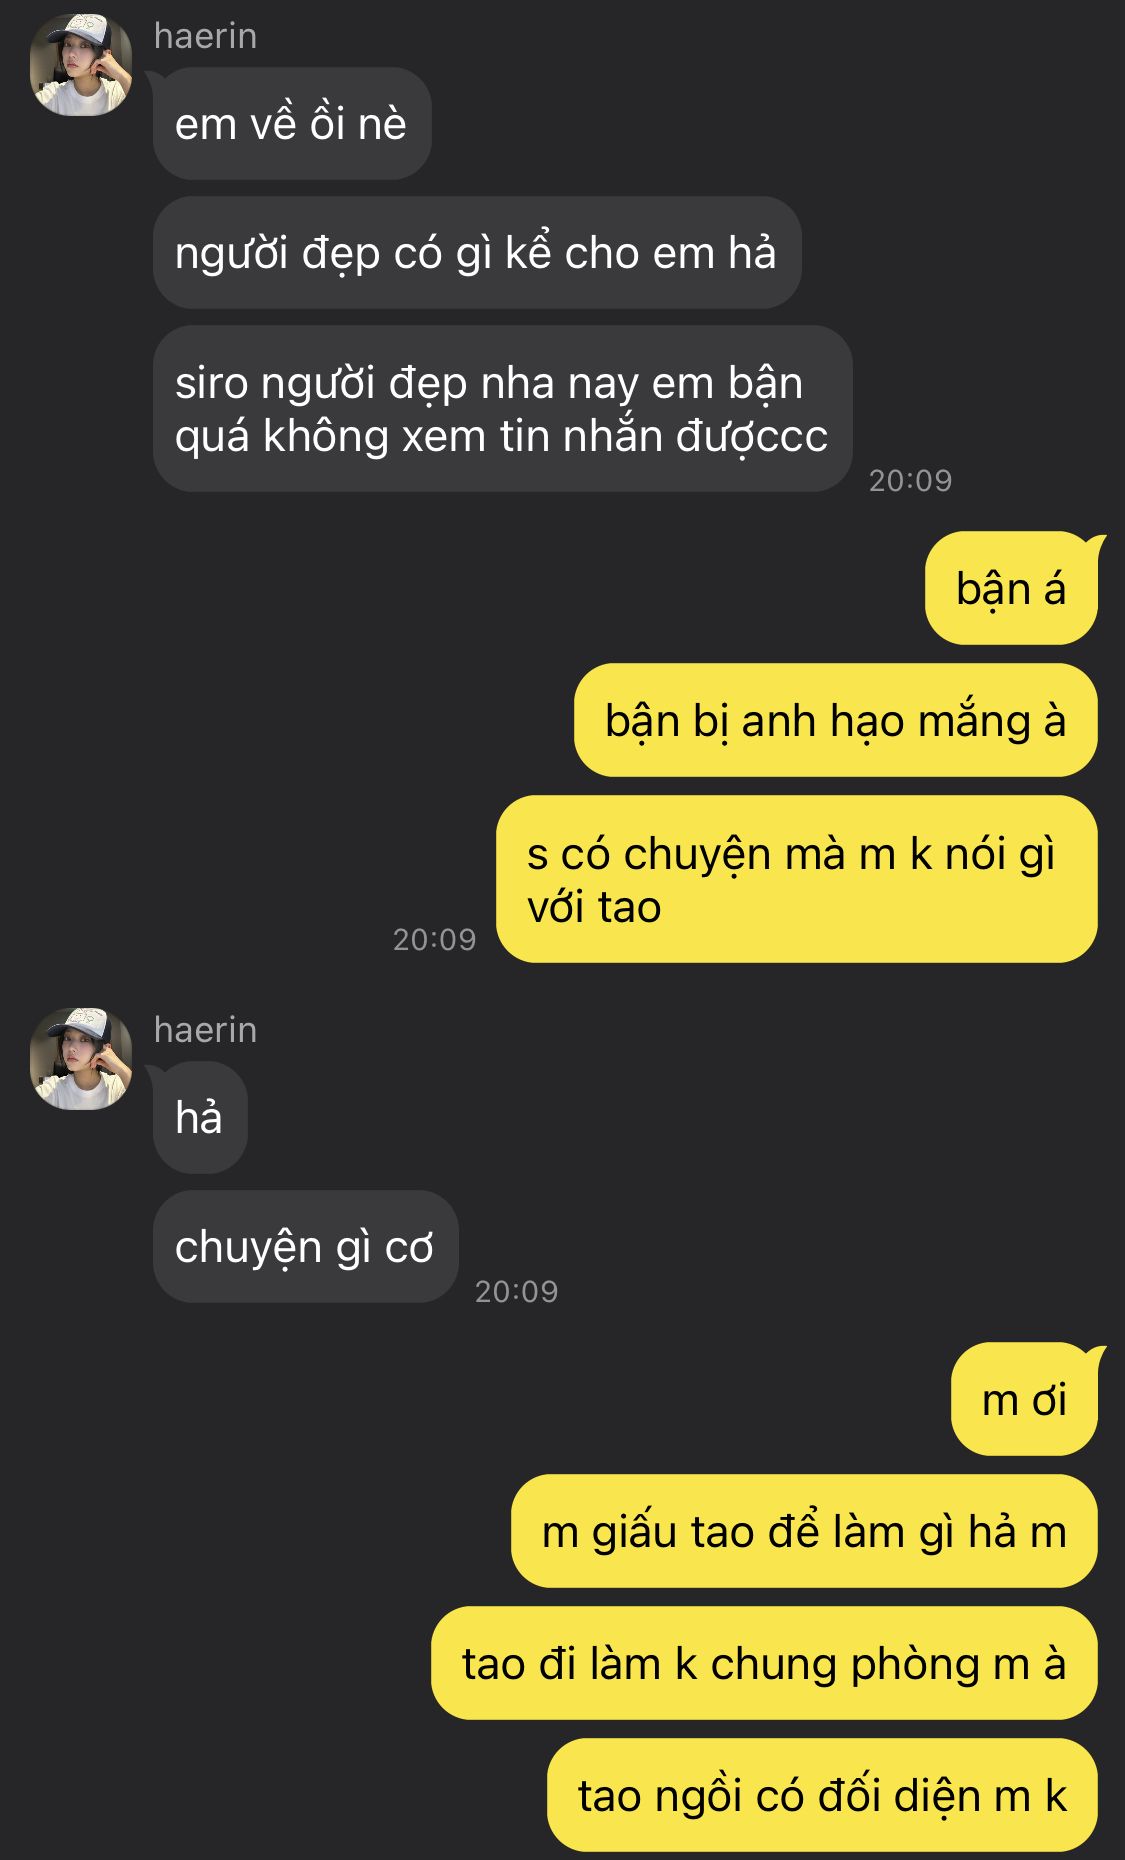1125x1860 pixels.
Task: Tap the yellow bubble "bận á"
Action: [1011, 589]
